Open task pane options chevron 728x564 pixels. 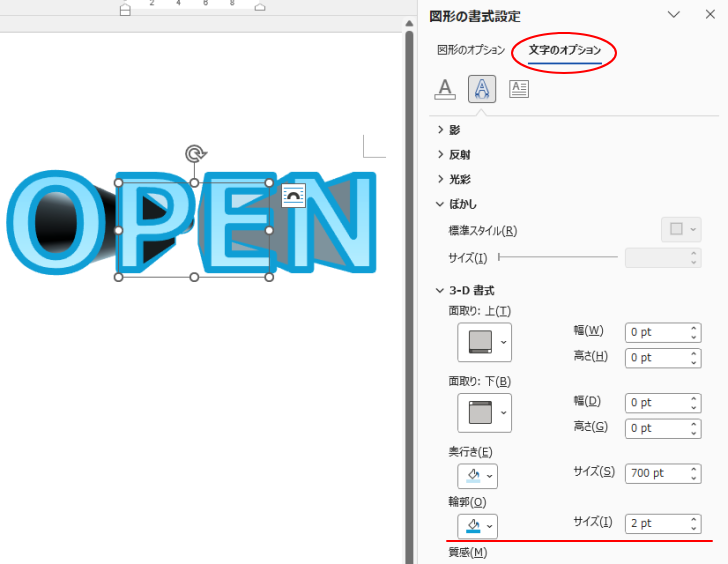tap(674, 14)
